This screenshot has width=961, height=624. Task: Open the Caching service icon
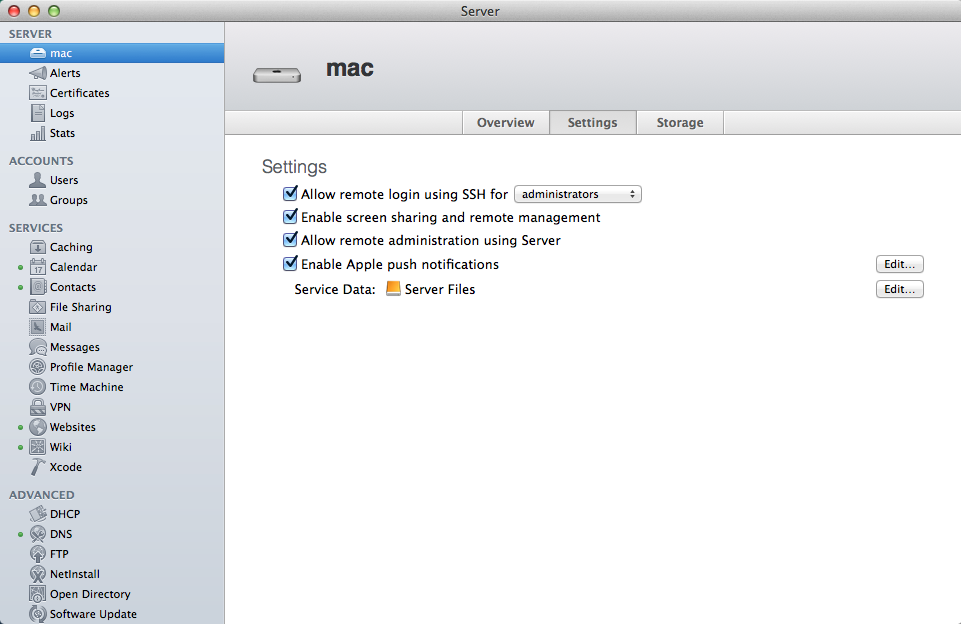pos(38,247)
